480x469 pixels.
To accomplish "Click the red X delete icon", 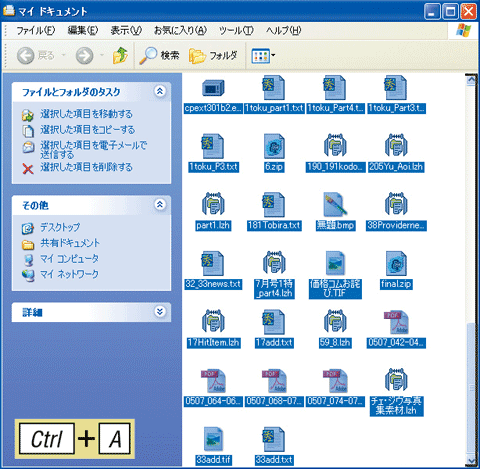I will click(28, 168).
